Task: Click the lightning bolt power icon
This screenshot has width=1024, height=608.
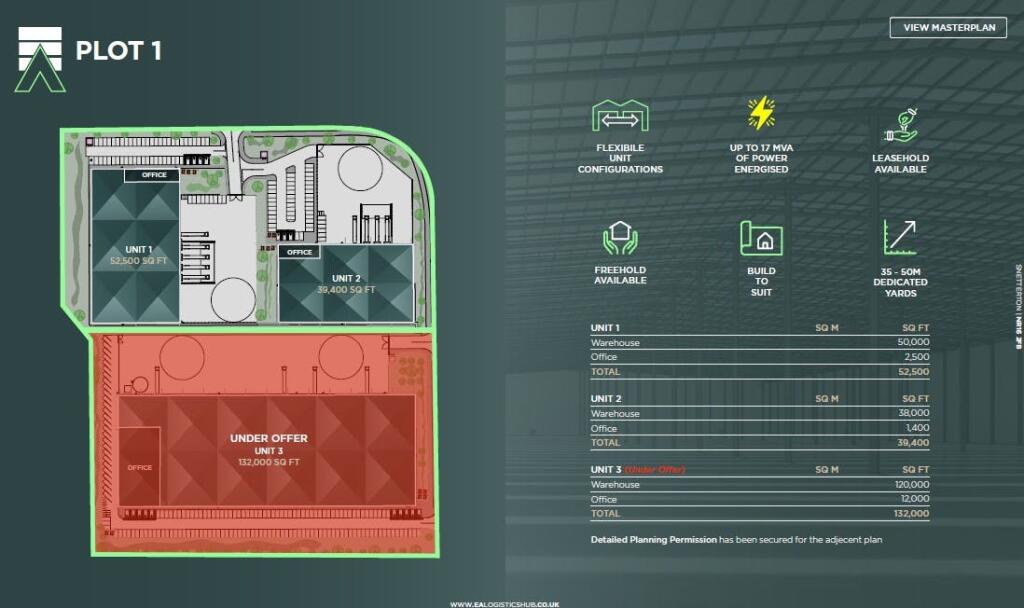Action: [760, 114]
